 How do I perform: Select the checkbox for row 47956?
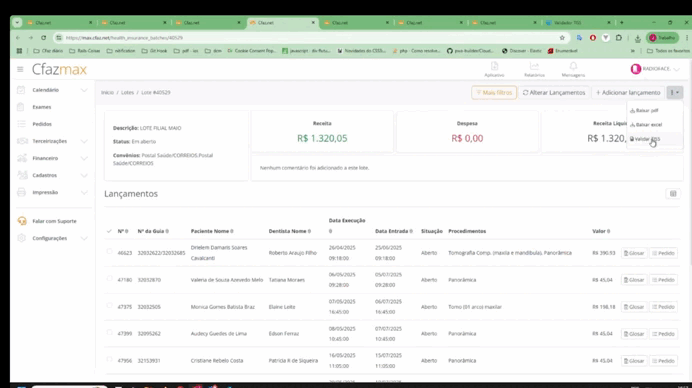[x=109, y=359]
